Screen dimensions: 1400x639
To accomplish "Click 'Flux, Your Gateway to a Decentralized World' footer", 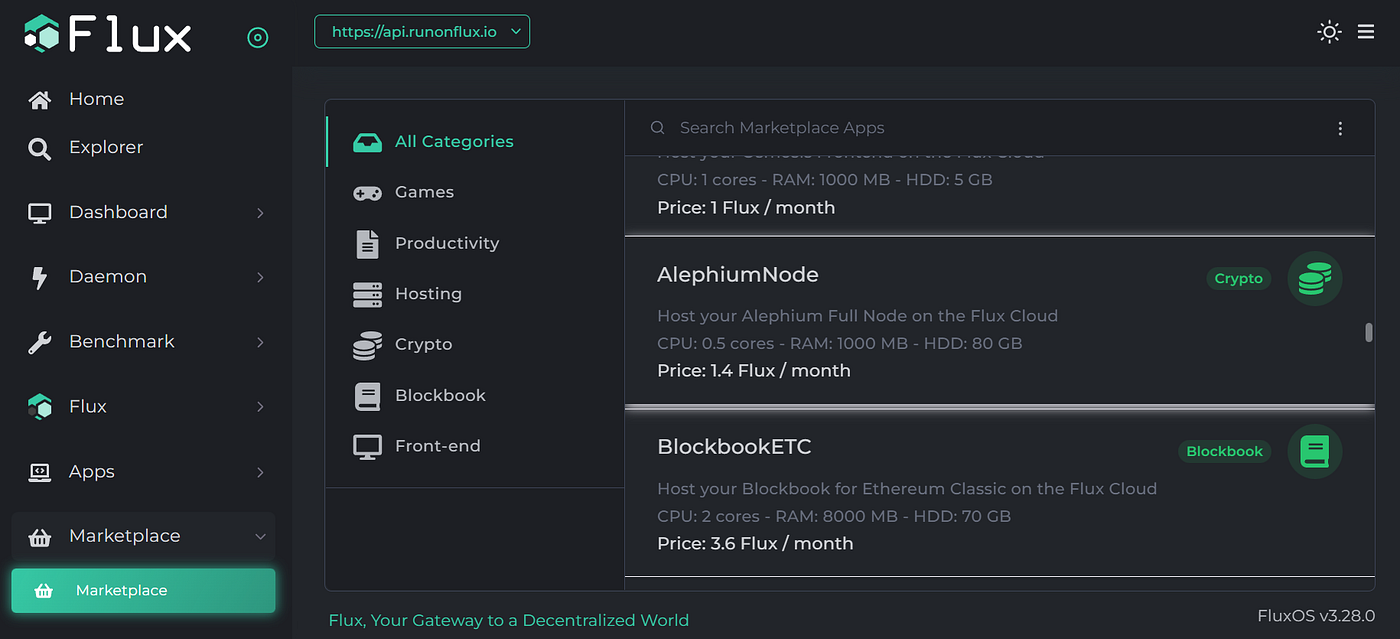I will click(508, 620).
